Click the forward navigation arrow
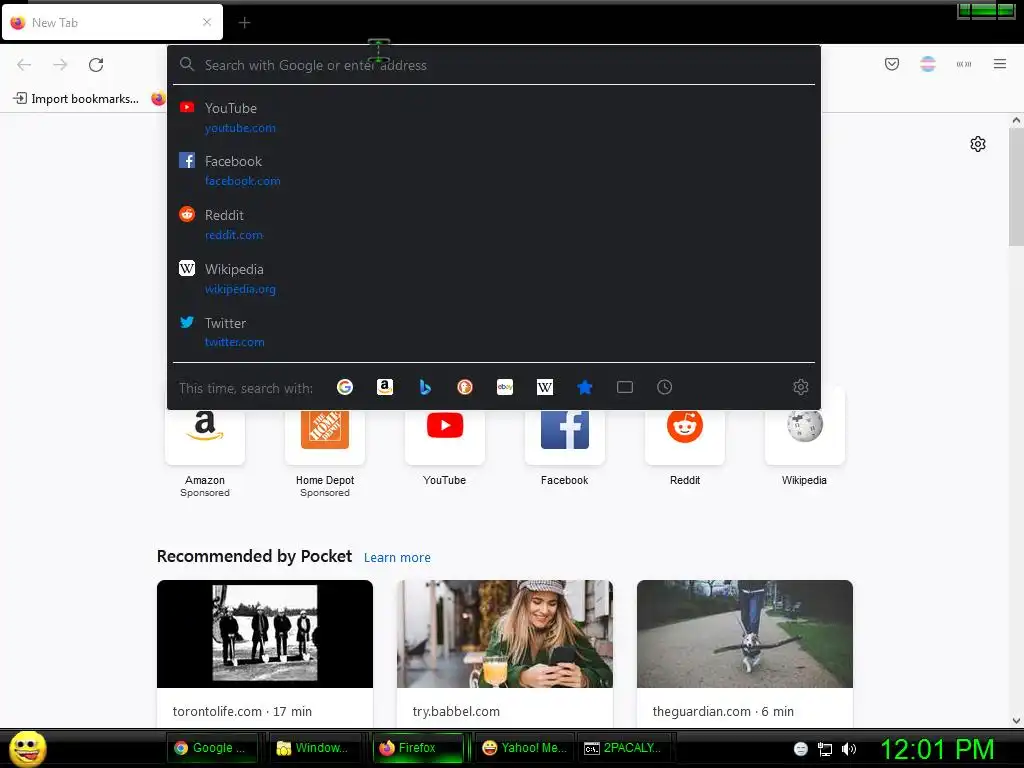 point(60,65)
